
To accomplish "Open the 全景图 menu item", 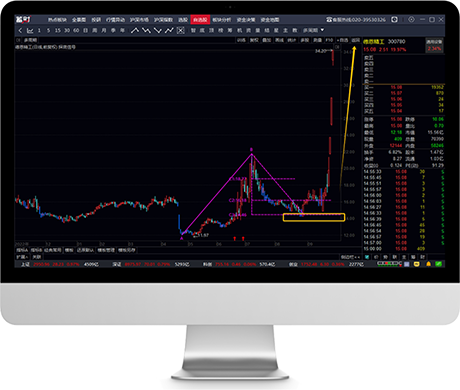I will click(x=79, y=20).
